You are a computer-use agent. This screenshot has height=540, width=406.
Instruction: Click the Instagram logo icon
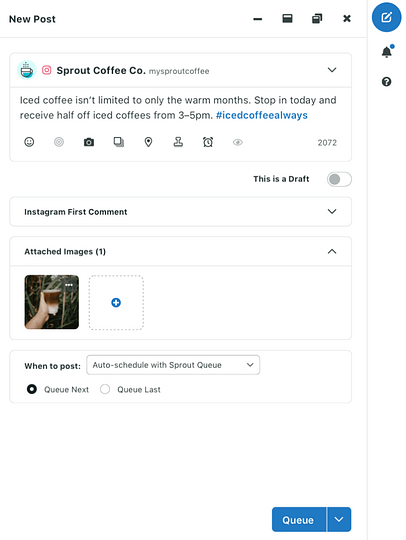click(46, 70)
